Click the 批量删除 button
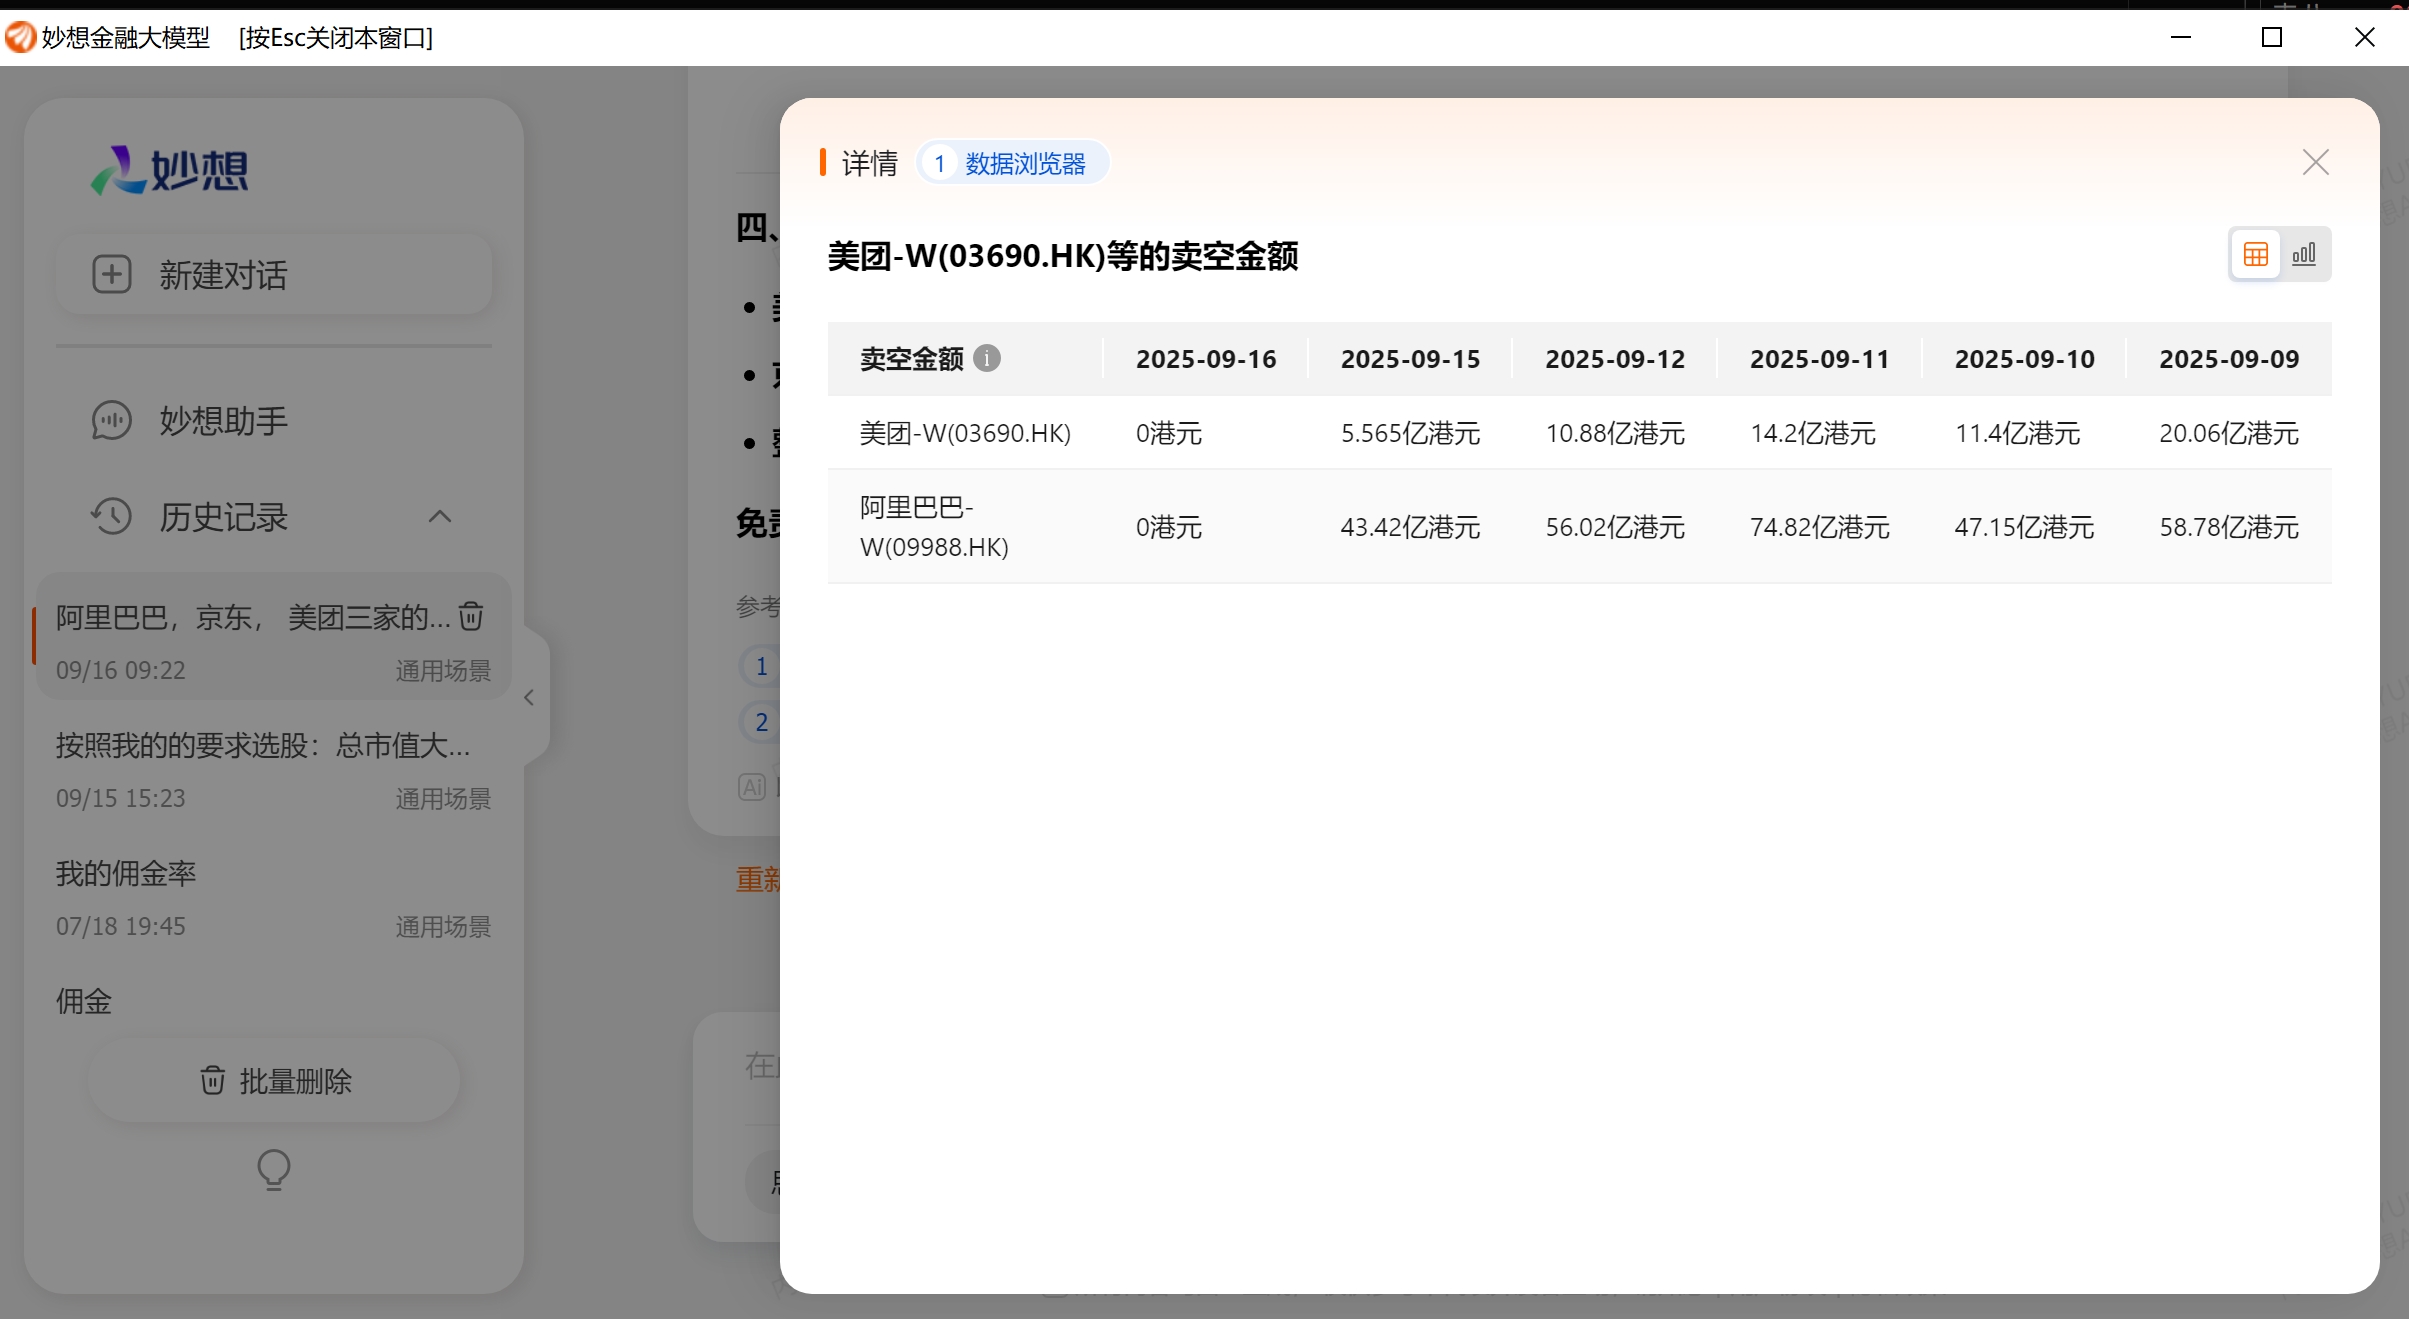Screen dimensions: 2409x1319 (x=274, y=1081)
